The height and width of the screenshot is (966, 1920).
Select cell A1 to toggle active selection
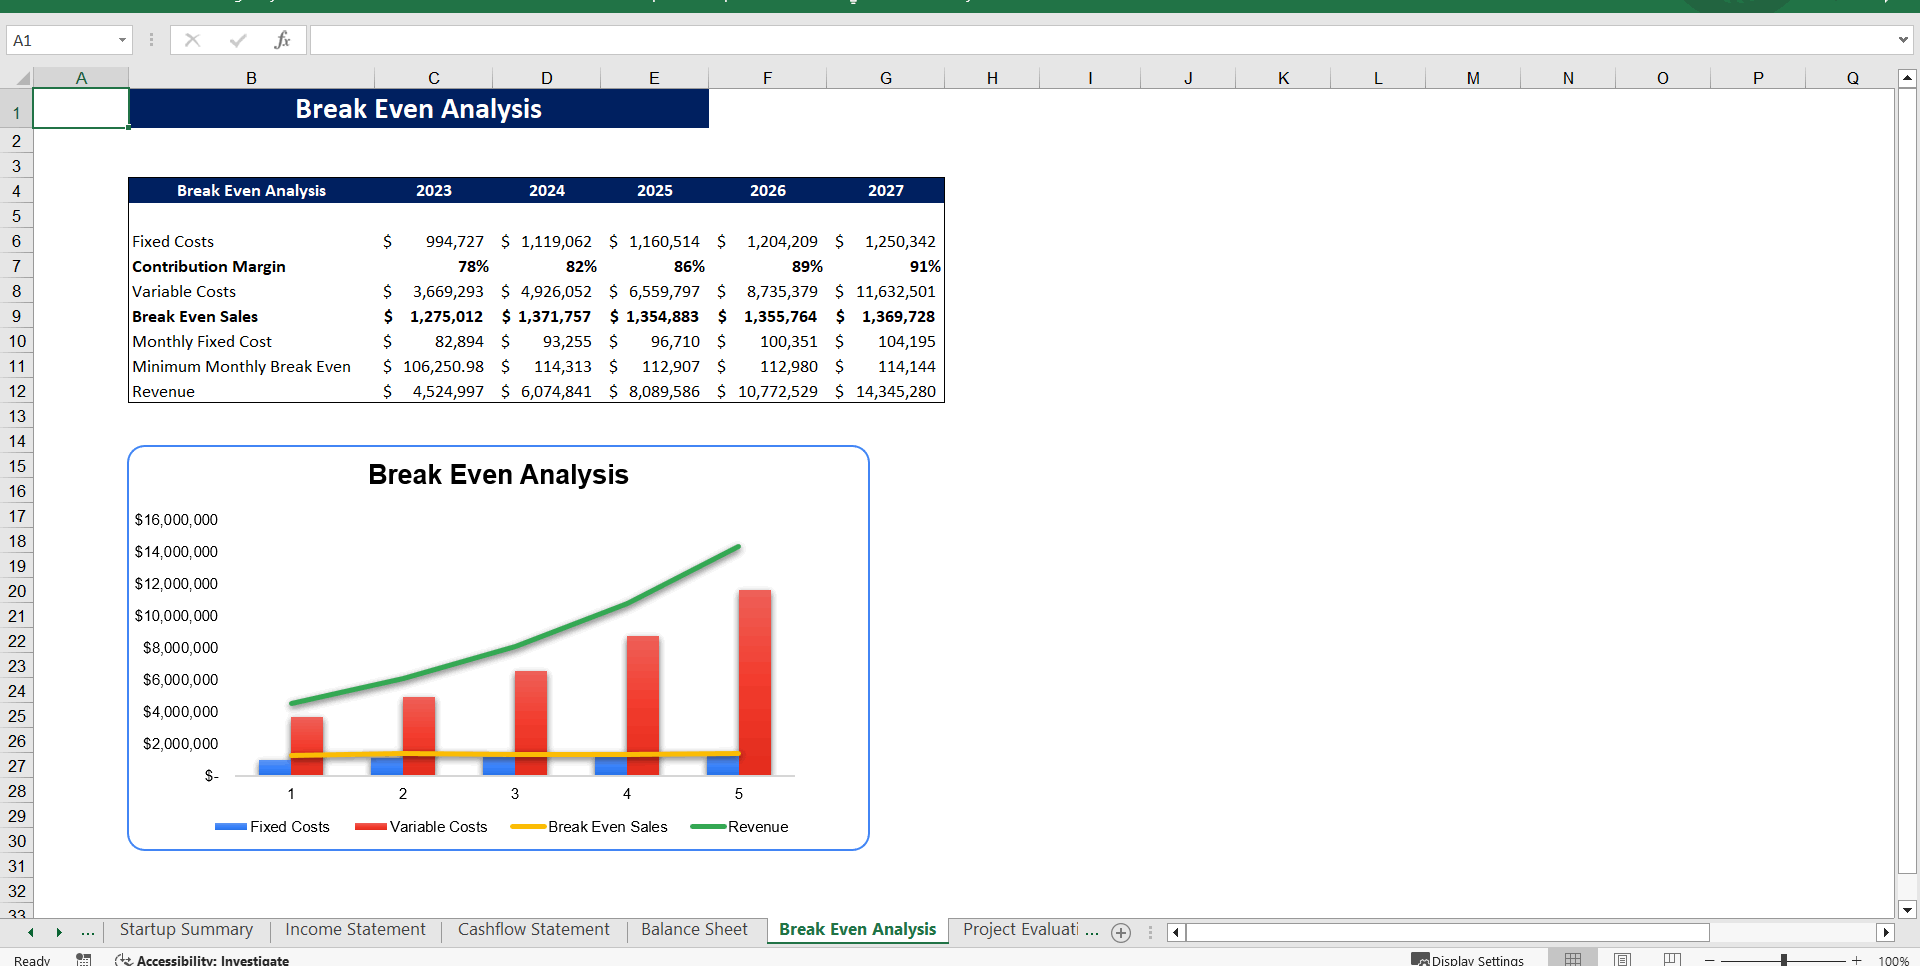[81, 108]
